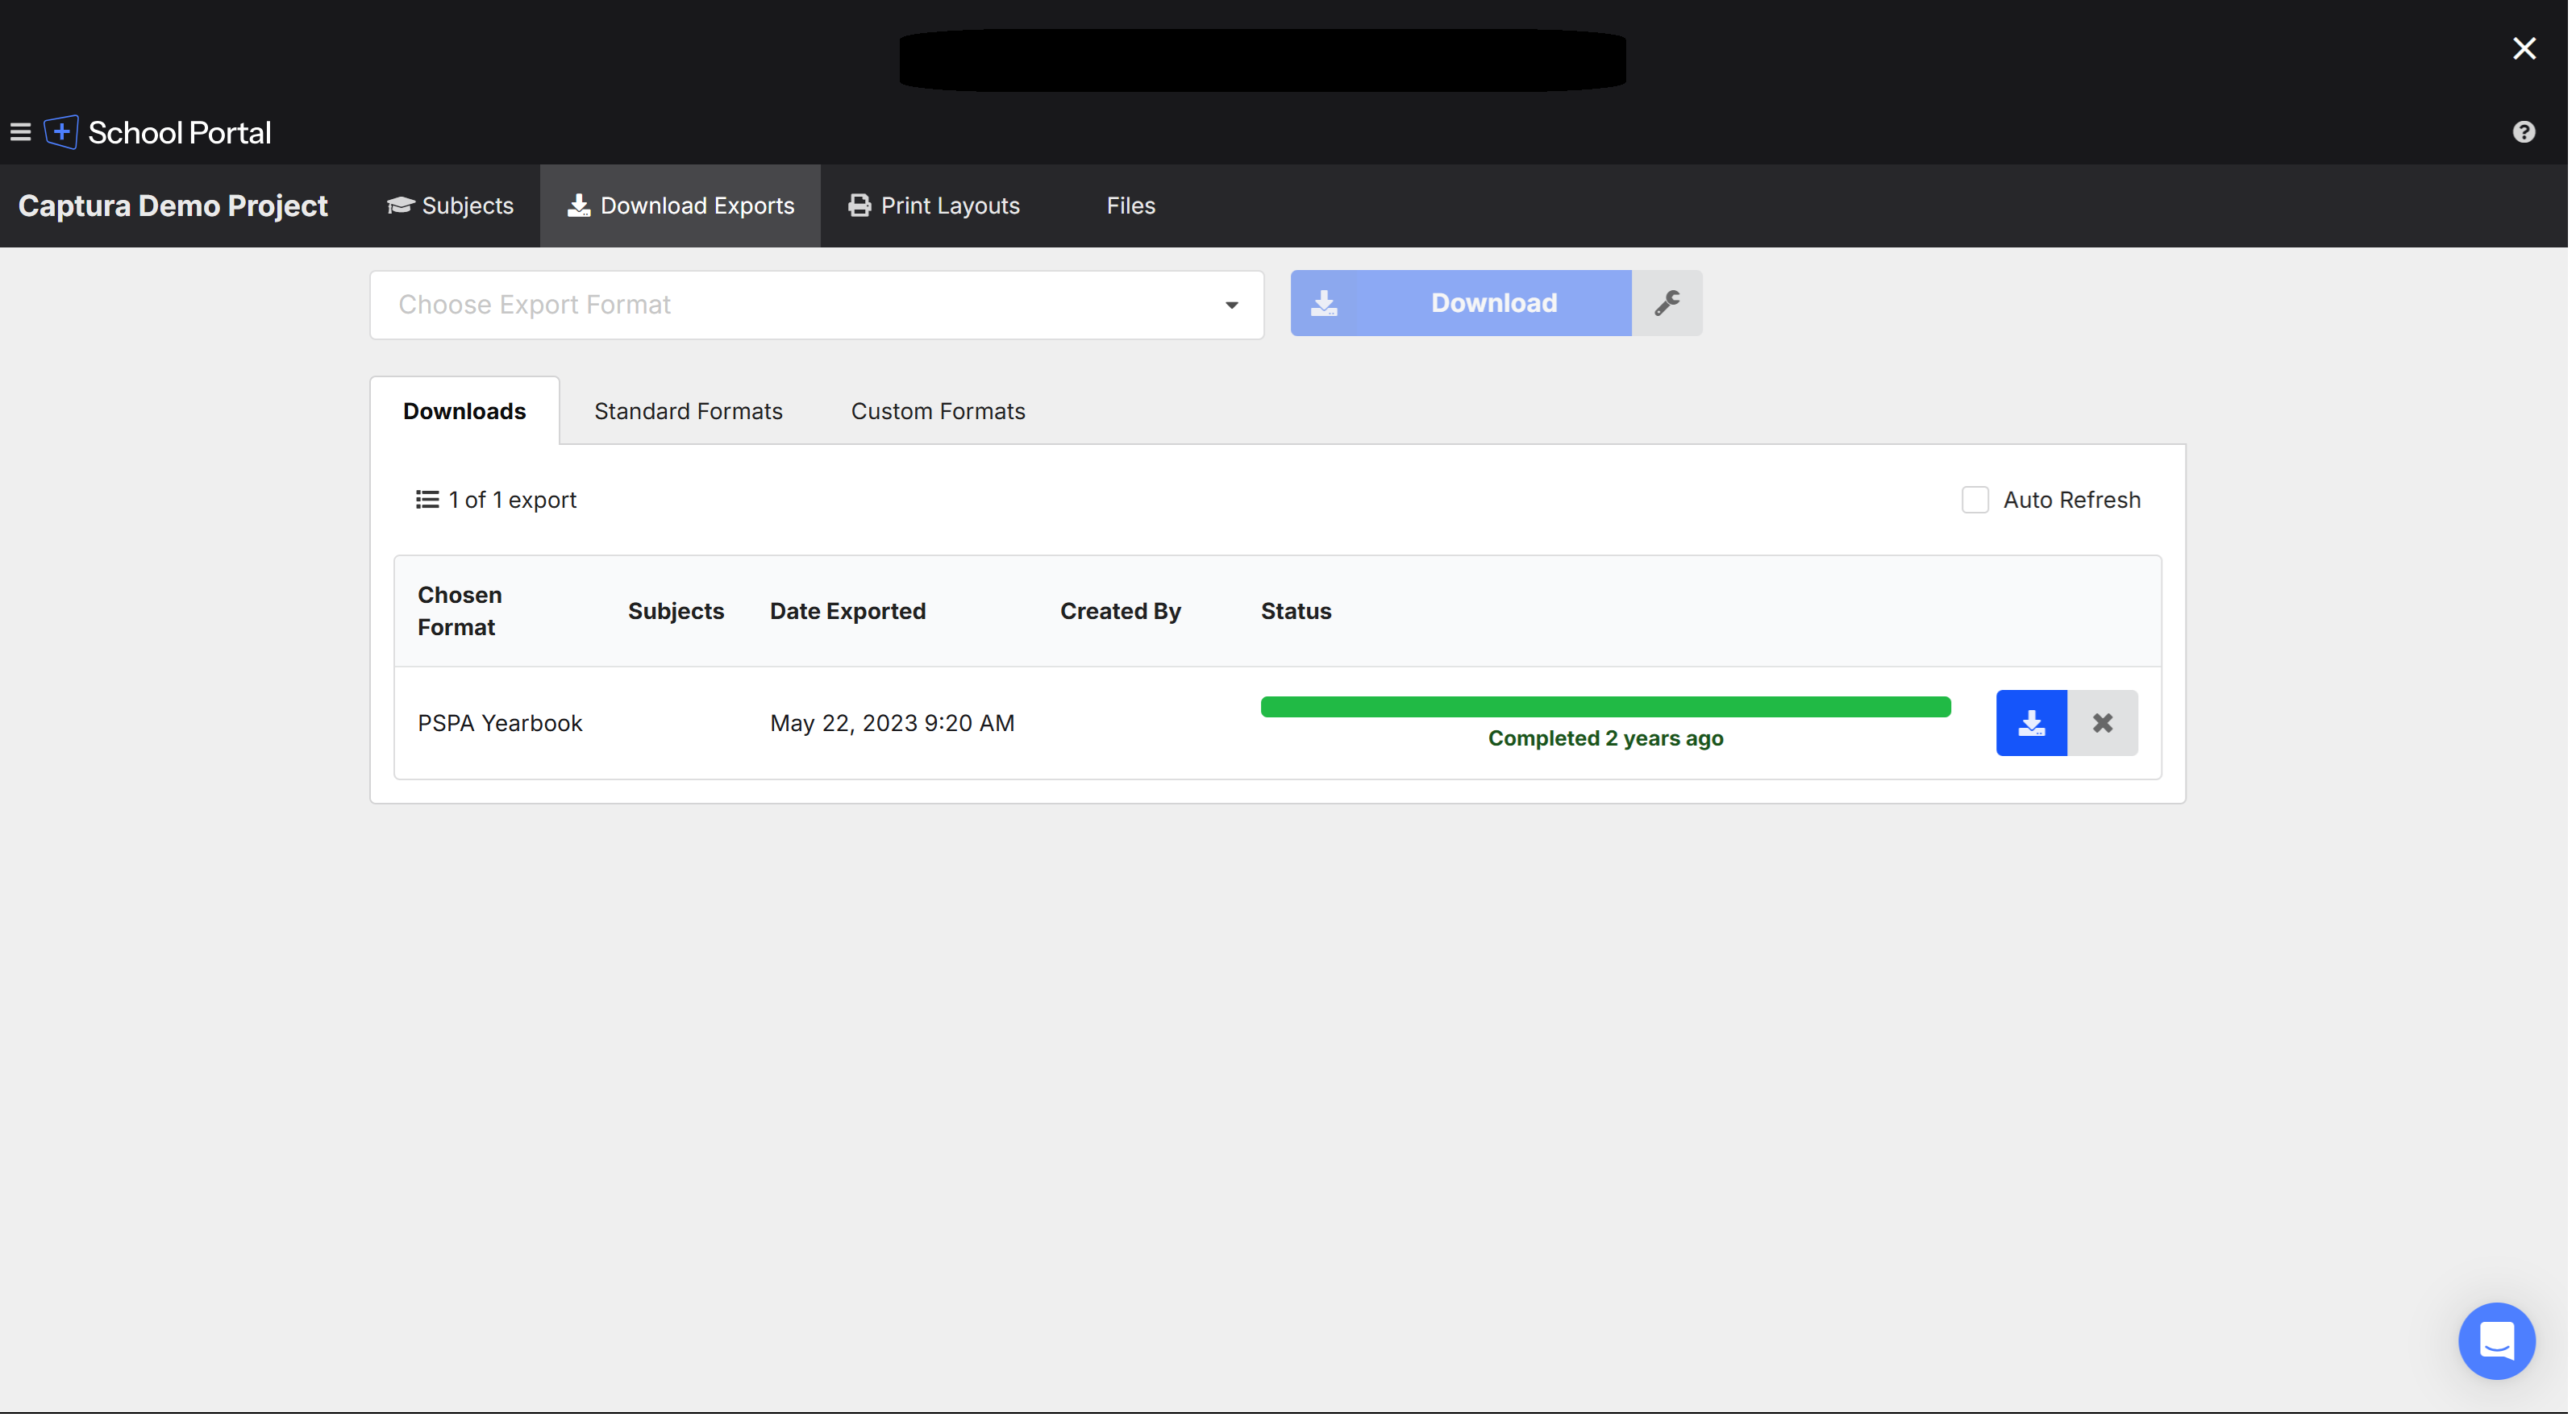
Task: Go to the Files section
Action: (1130, 206)
